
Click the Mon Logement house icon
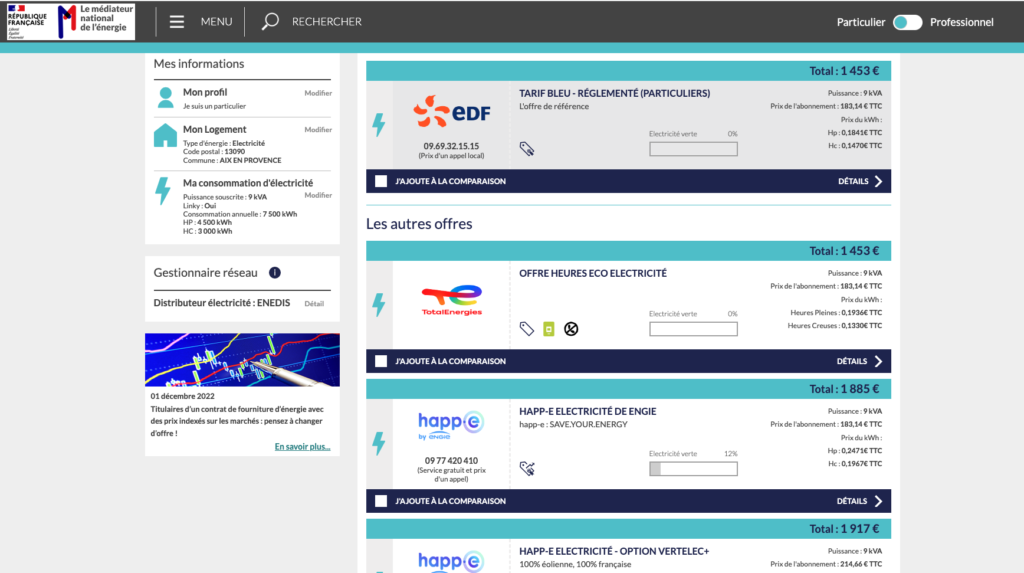[x=165, y=135]
